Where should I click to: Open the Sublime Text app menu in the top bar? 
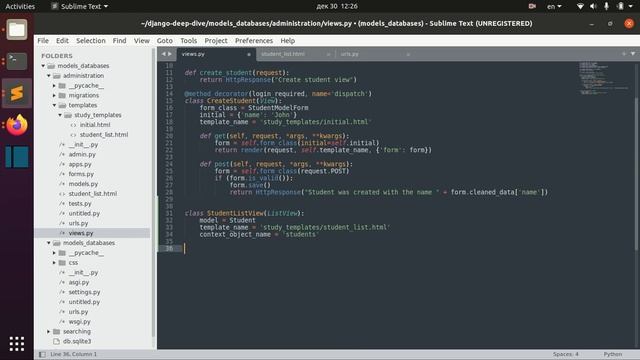[x=79, y=6]
